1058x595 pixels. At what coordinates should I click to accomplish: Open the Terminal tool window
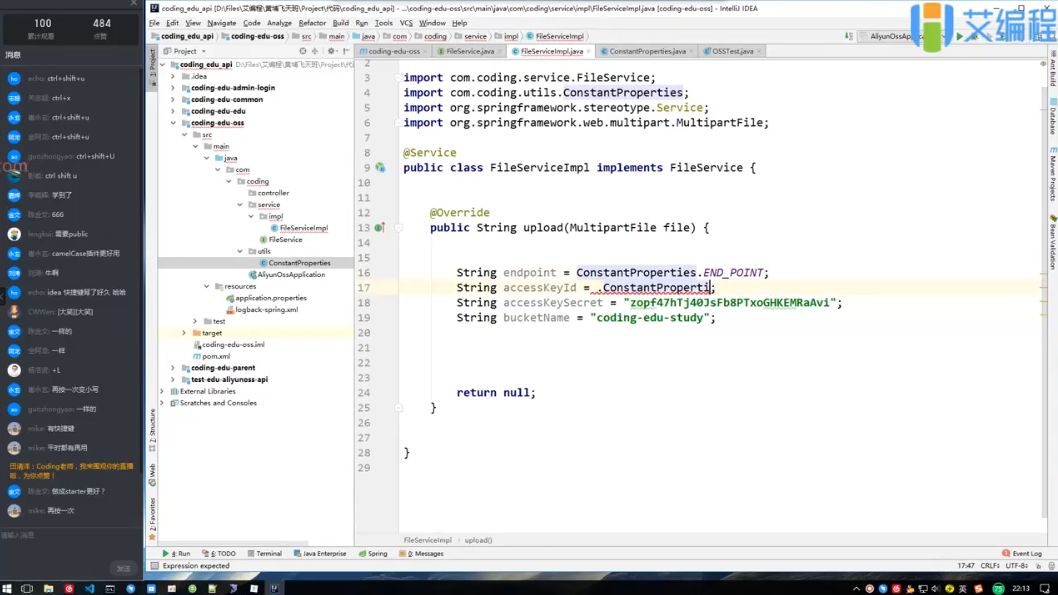click(264, 553)
